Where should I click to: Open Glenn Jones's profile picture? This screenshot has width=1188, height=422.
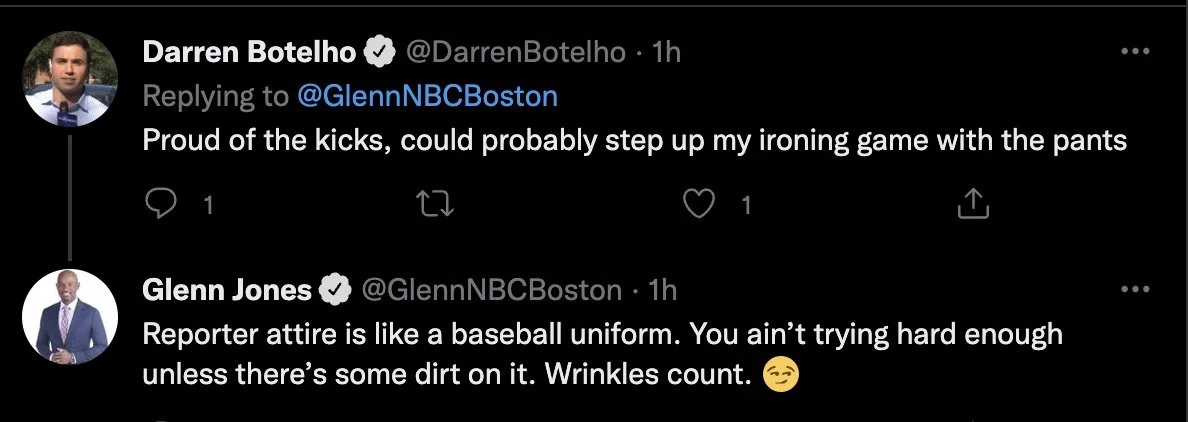[x=70, y=317]
